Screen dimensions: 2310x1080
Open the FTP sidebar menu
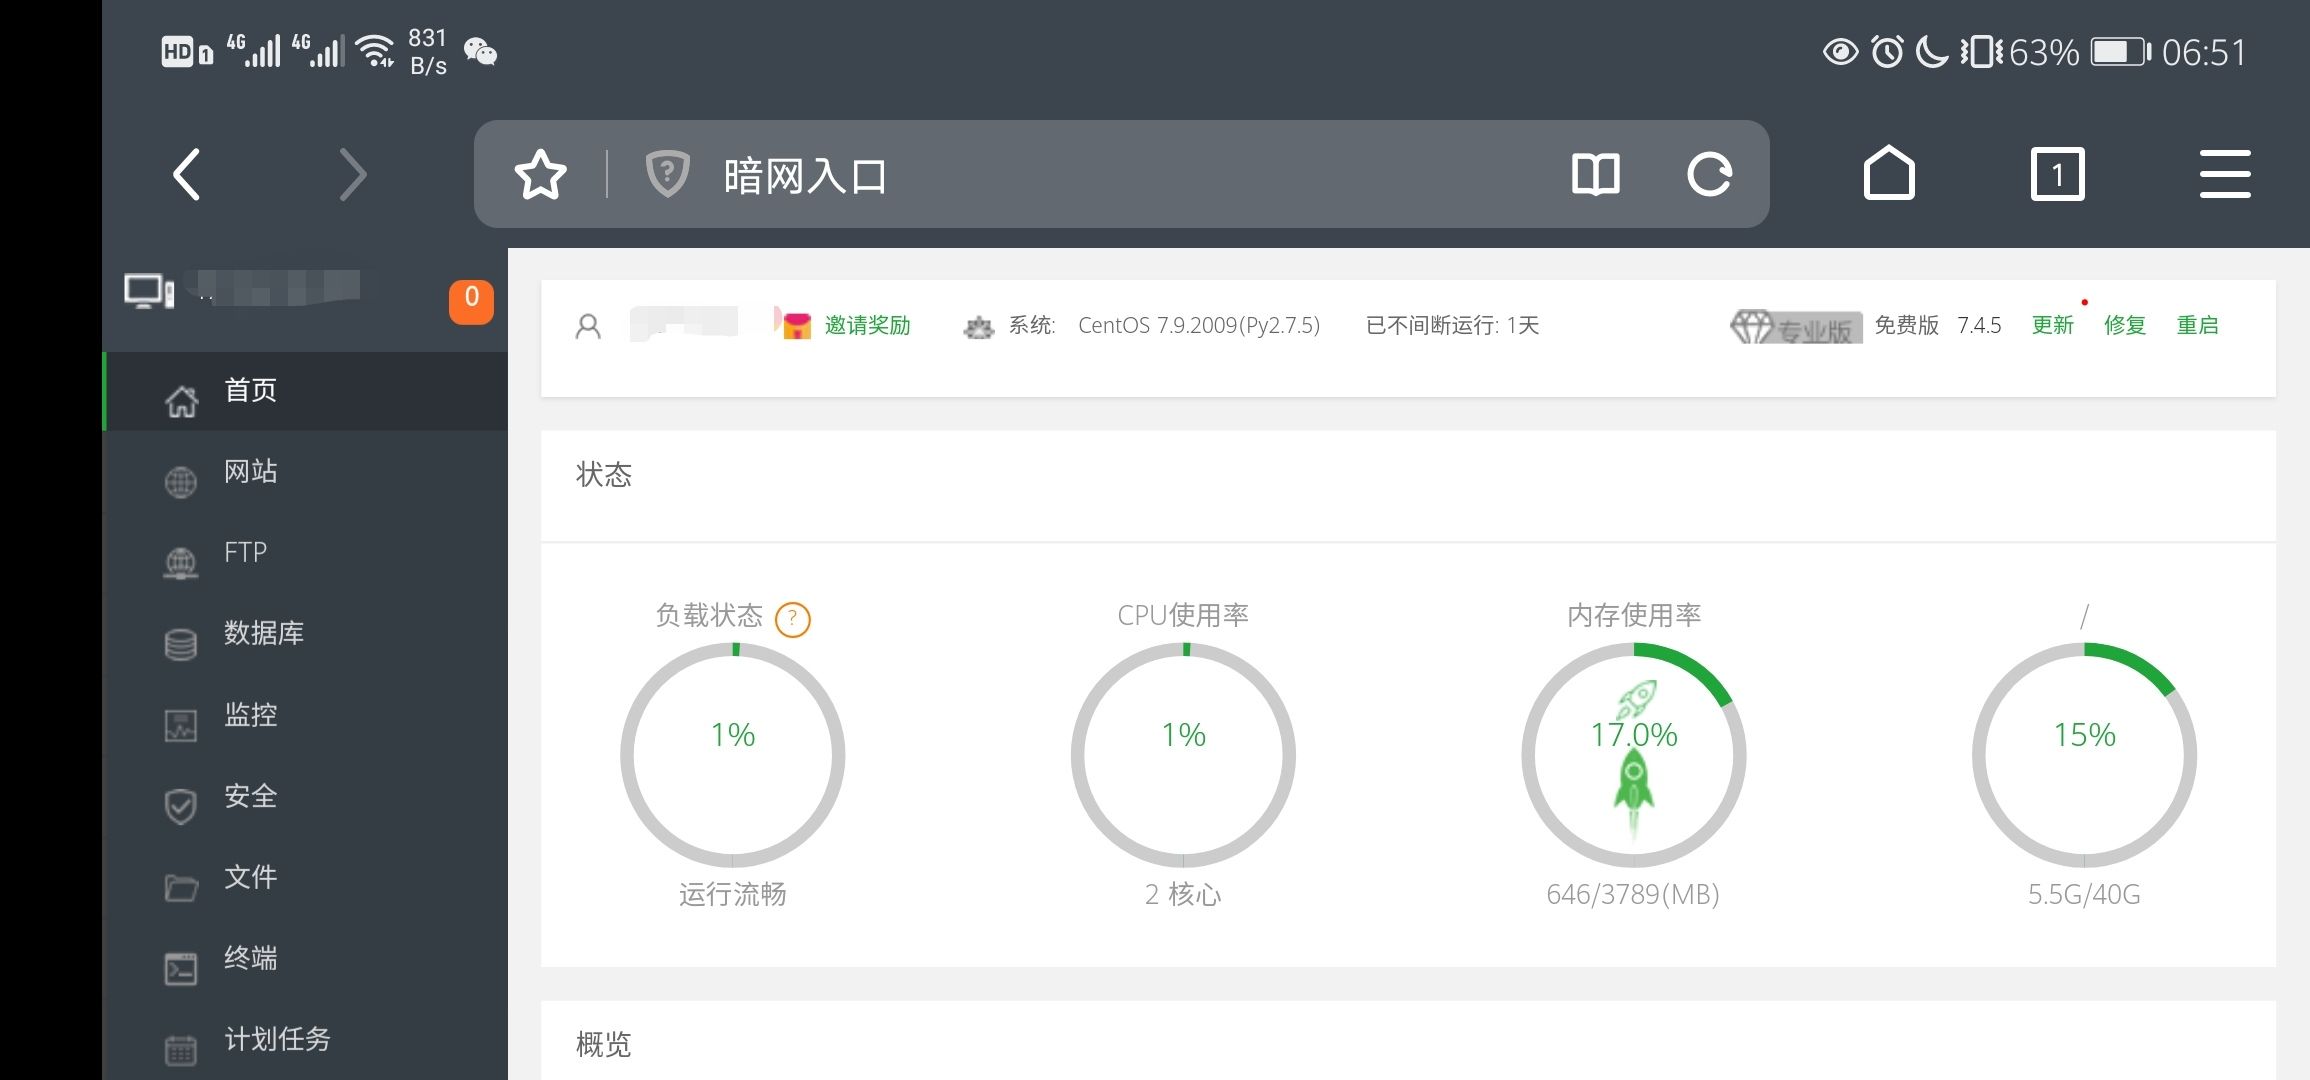point(245,553)
